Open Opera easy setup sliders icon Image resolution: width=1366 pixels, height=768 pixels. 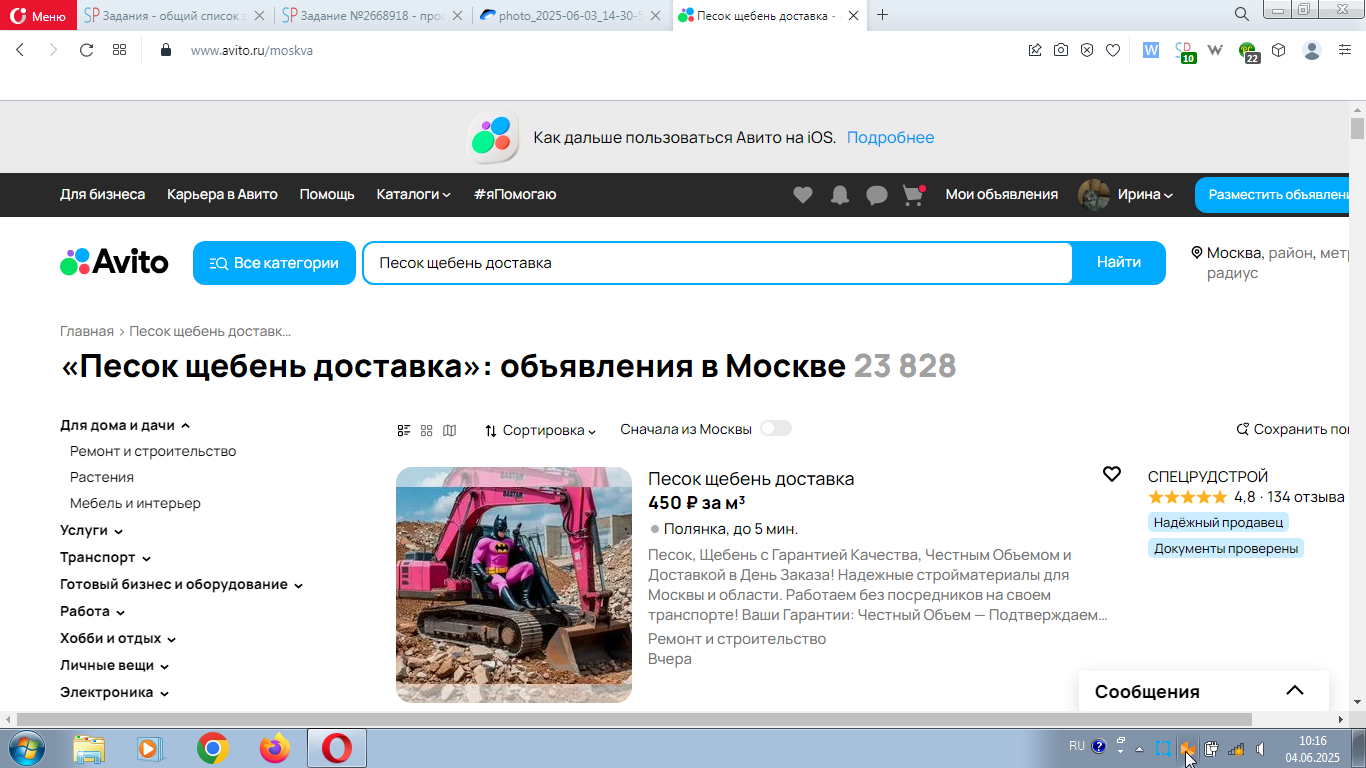click(1345, 50)
